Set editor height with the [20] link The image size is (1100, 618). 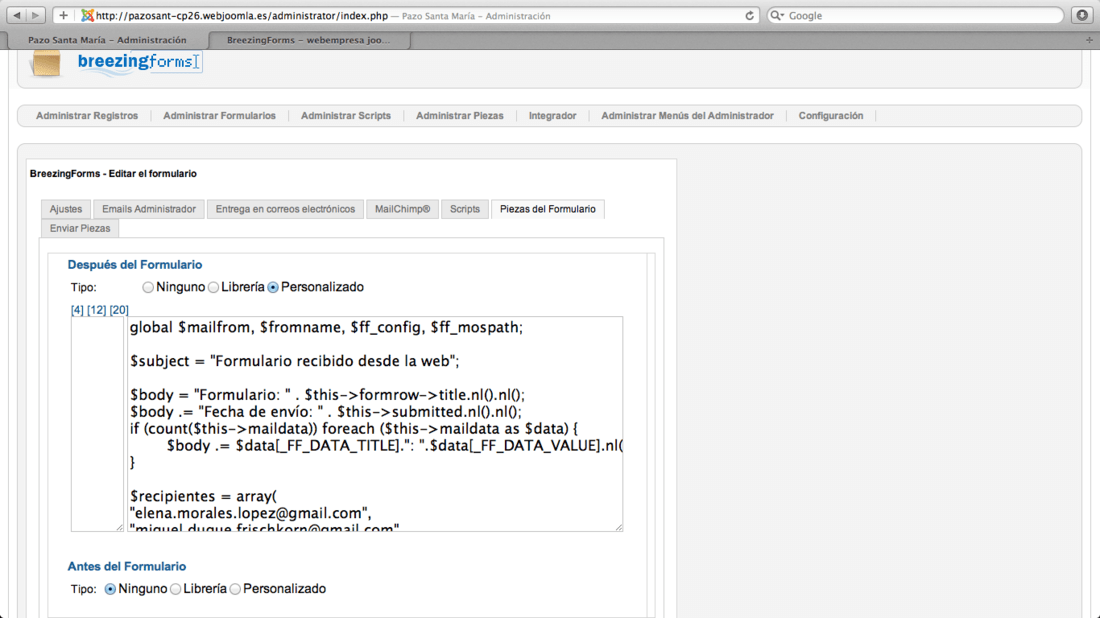(x=119, y=310)
